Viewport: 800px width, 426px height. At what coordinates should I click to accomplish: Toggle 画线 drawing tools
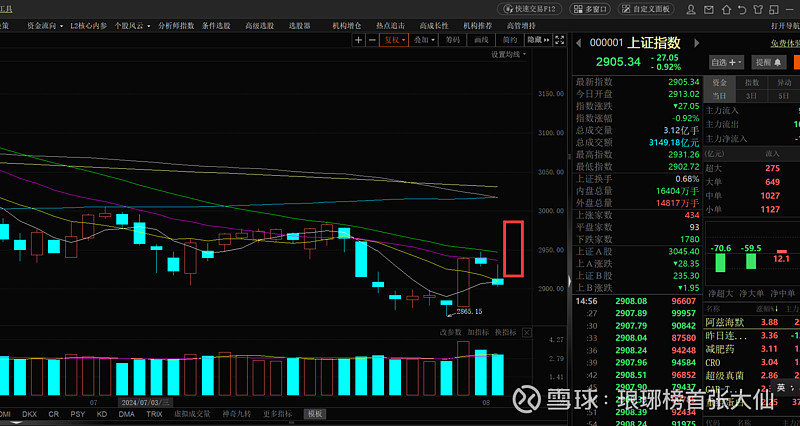[x=481, y=40]
